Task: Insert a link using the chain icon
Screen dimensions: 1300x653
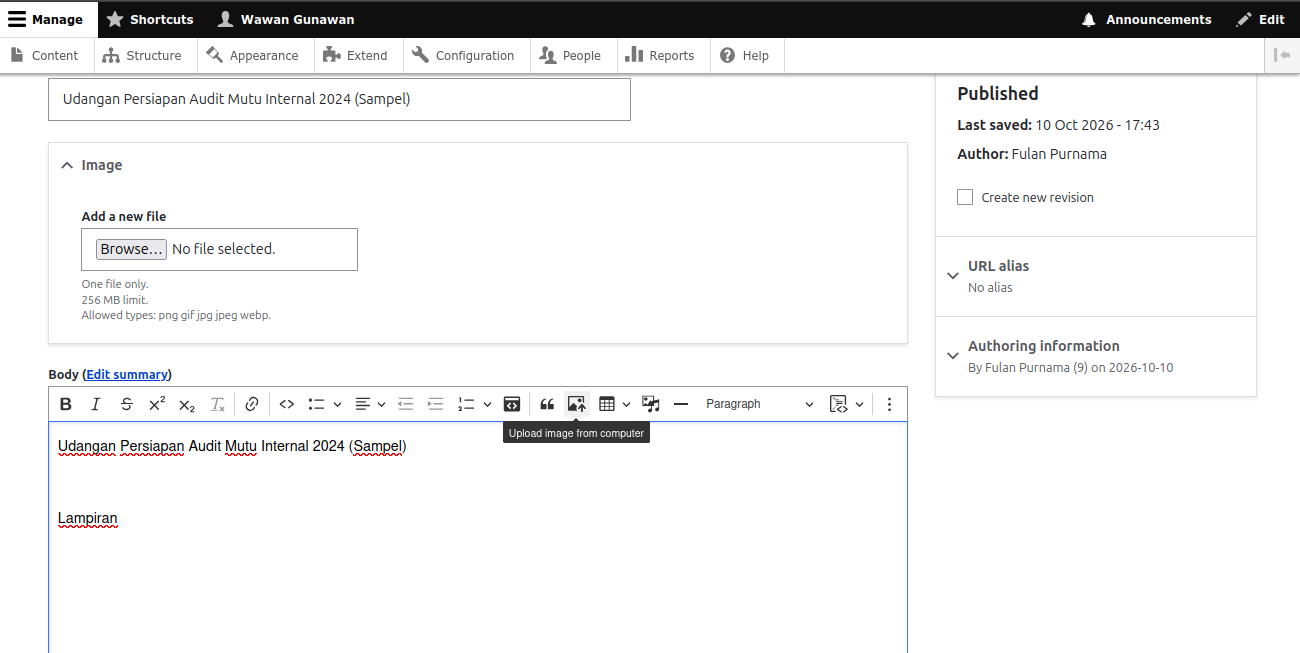Action: tap(252, 404)
